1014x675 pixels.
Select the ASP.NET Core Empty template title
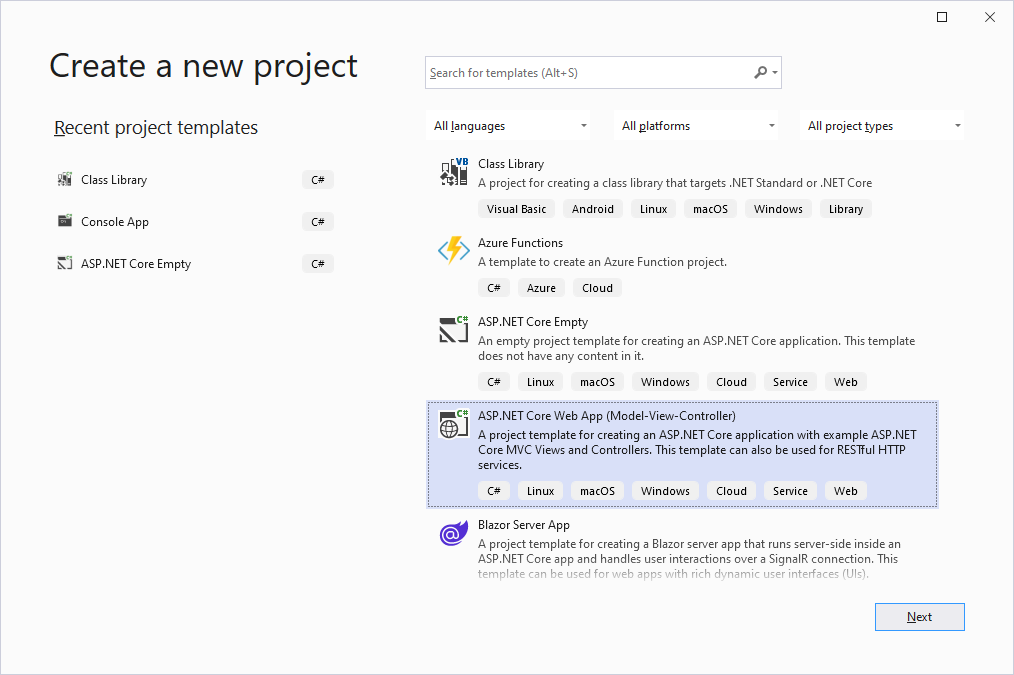pos(533,321)
